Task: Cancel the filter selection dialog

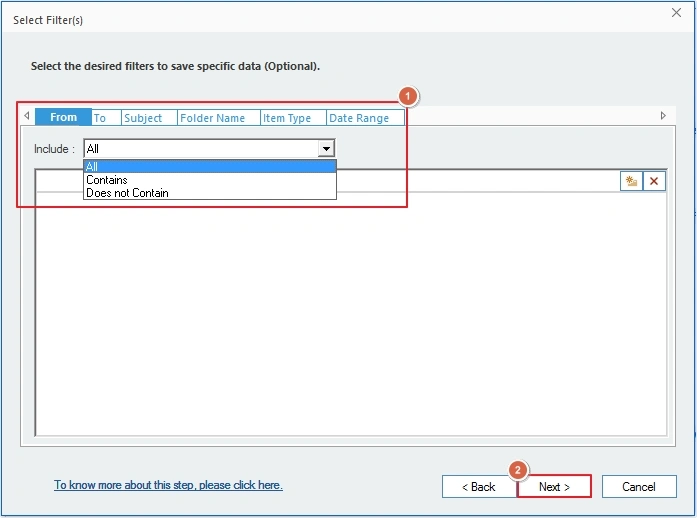Action: tap(639, 486)
